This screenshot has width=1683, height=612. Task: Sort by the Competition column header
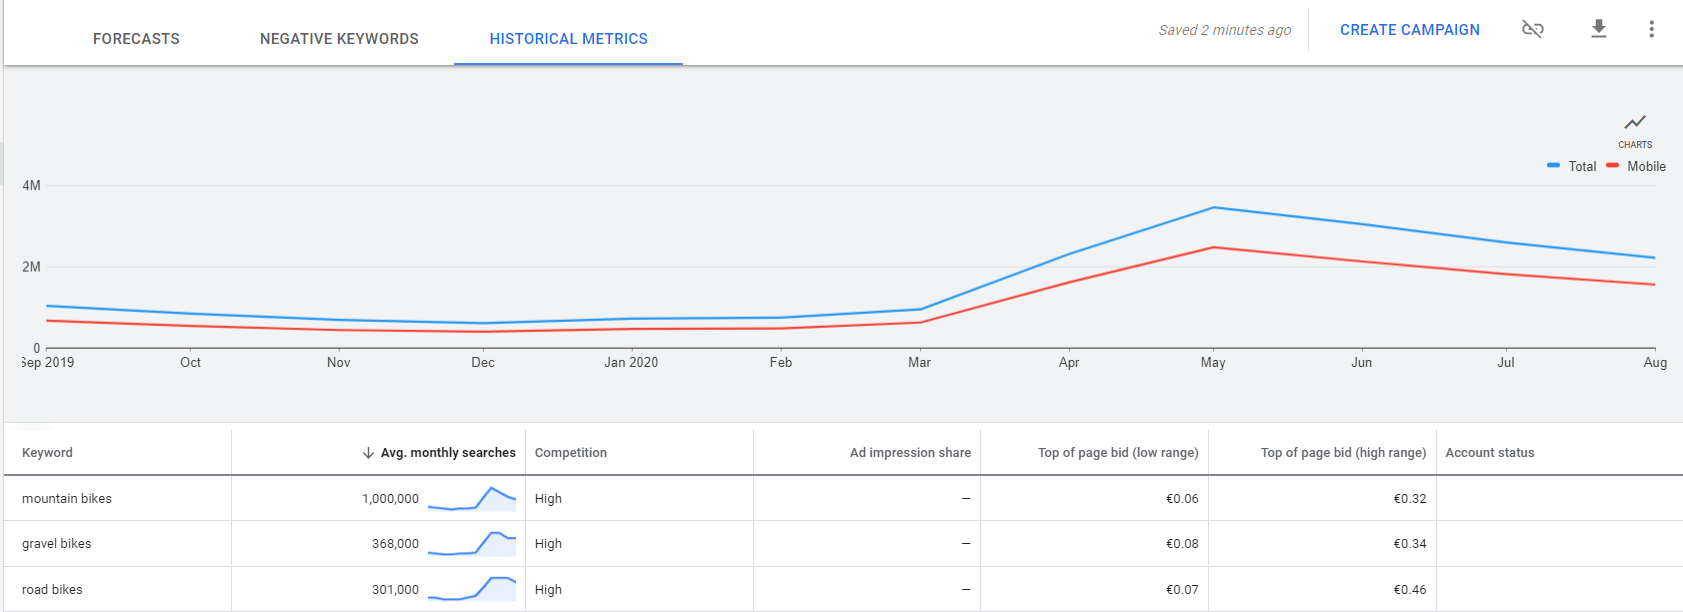pyautogui.click(x=570, y=453)
